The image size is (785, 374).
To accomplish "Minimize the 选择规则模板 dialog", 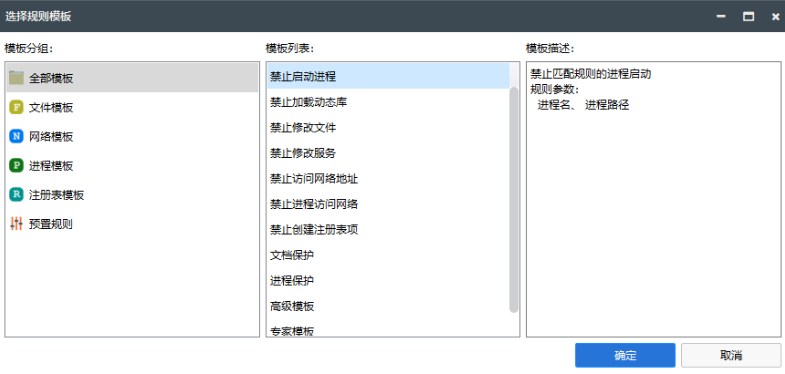I will tap(721, 16).
